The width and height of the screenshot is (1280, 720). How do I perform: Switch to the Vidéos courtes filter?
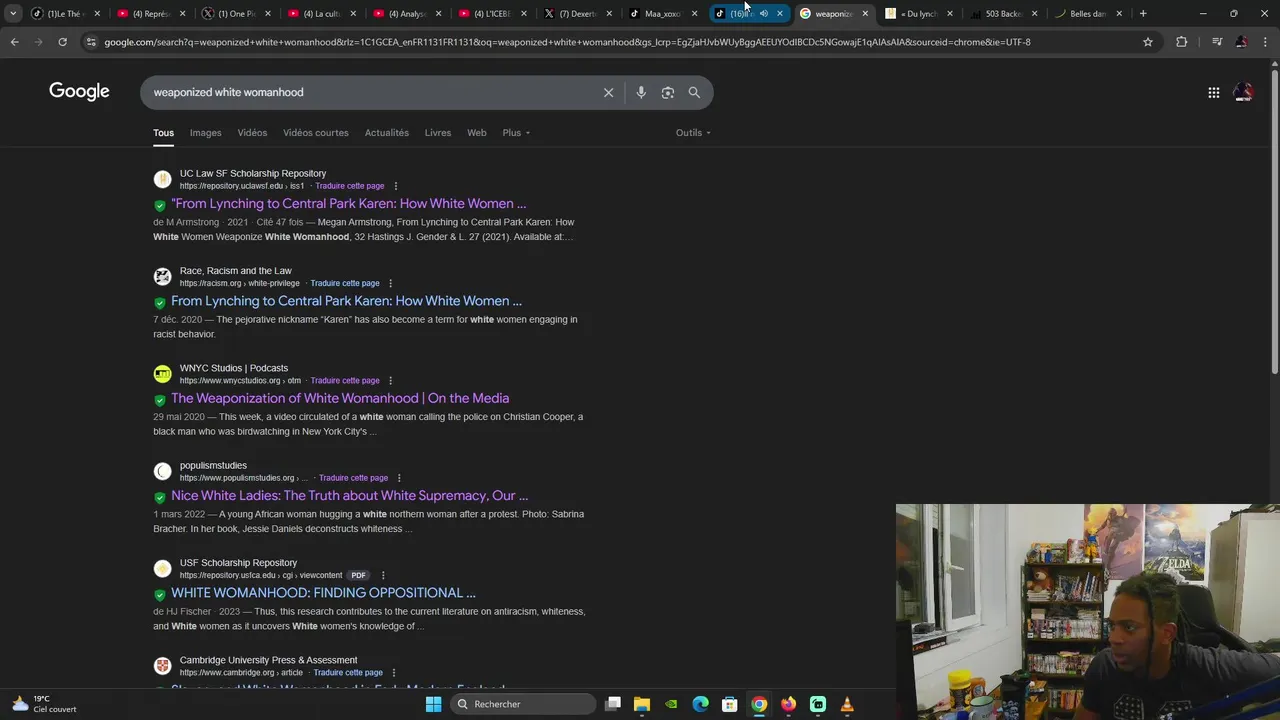click(x=316, y=133)
